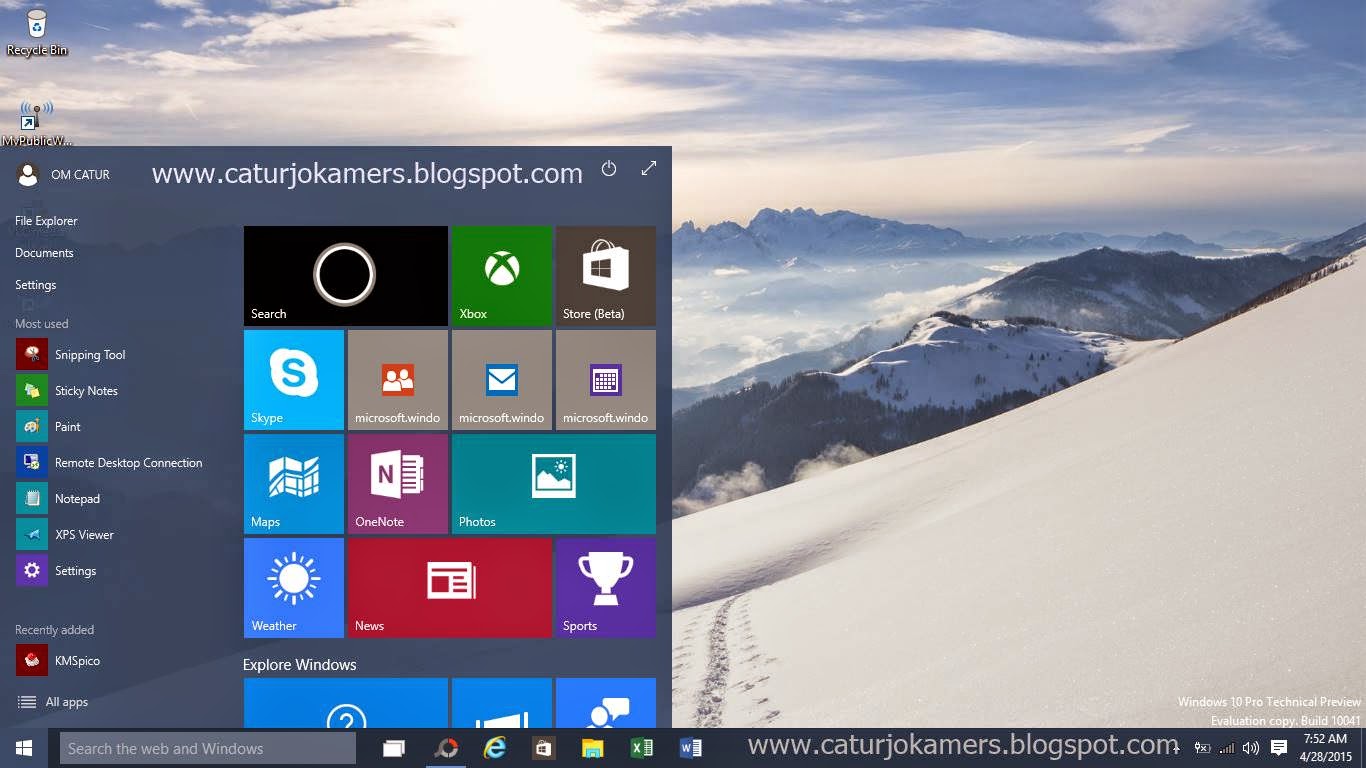The width and height of the screenshot is (1366, 768).
Task: Select the MyPublicW desktop shortcut
Action: click(x=37, y=123)
